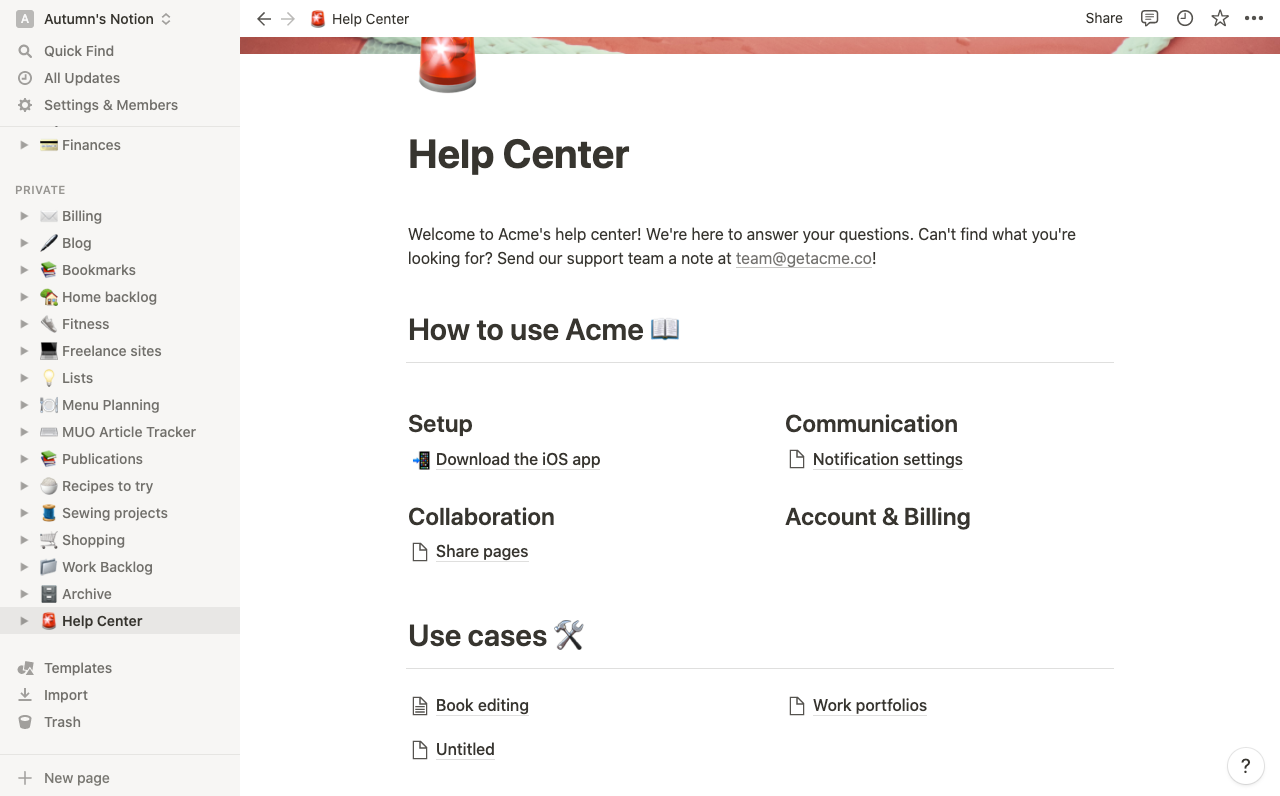Click the Import download icon
Viewport: 1280px width, 796px height.
click(x=26, y=695)
